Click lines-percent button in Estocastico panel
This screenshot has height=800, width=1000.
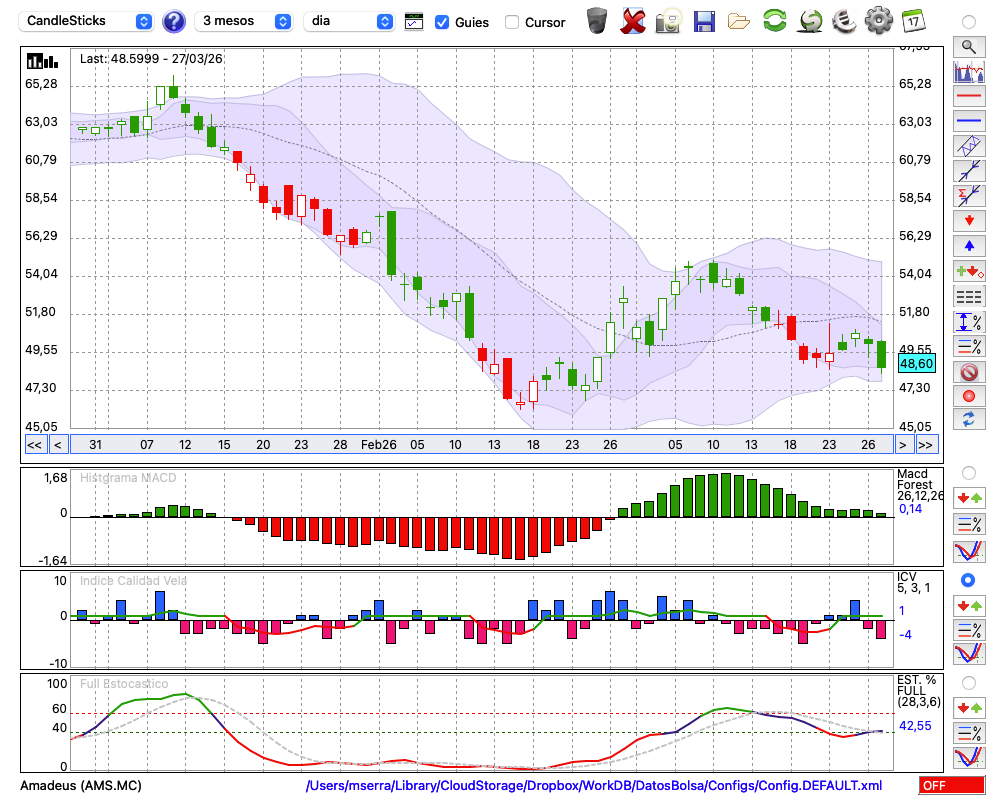tap(969, 732)
